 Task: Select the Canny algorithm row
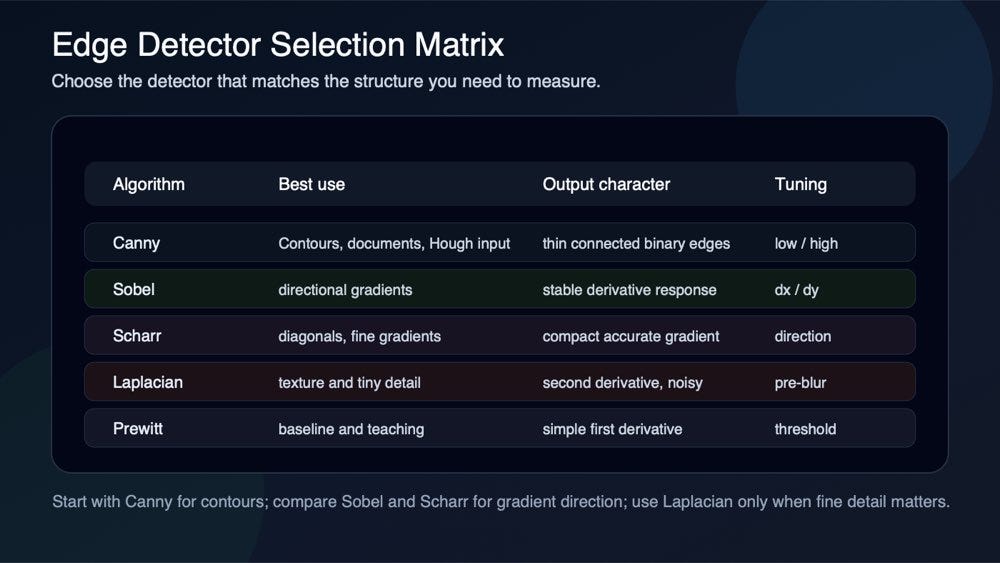[499, 242]
